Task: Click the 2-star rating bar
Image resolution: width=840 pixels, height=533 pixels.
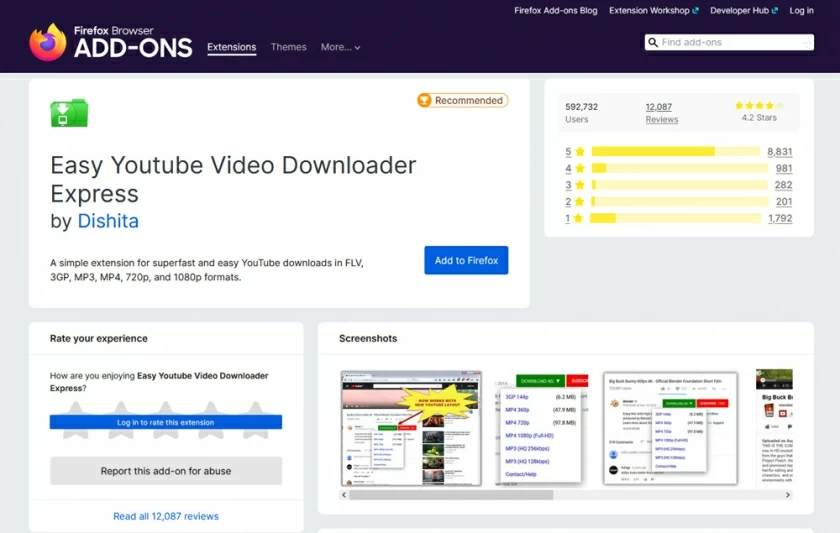Action: point(679,201)
